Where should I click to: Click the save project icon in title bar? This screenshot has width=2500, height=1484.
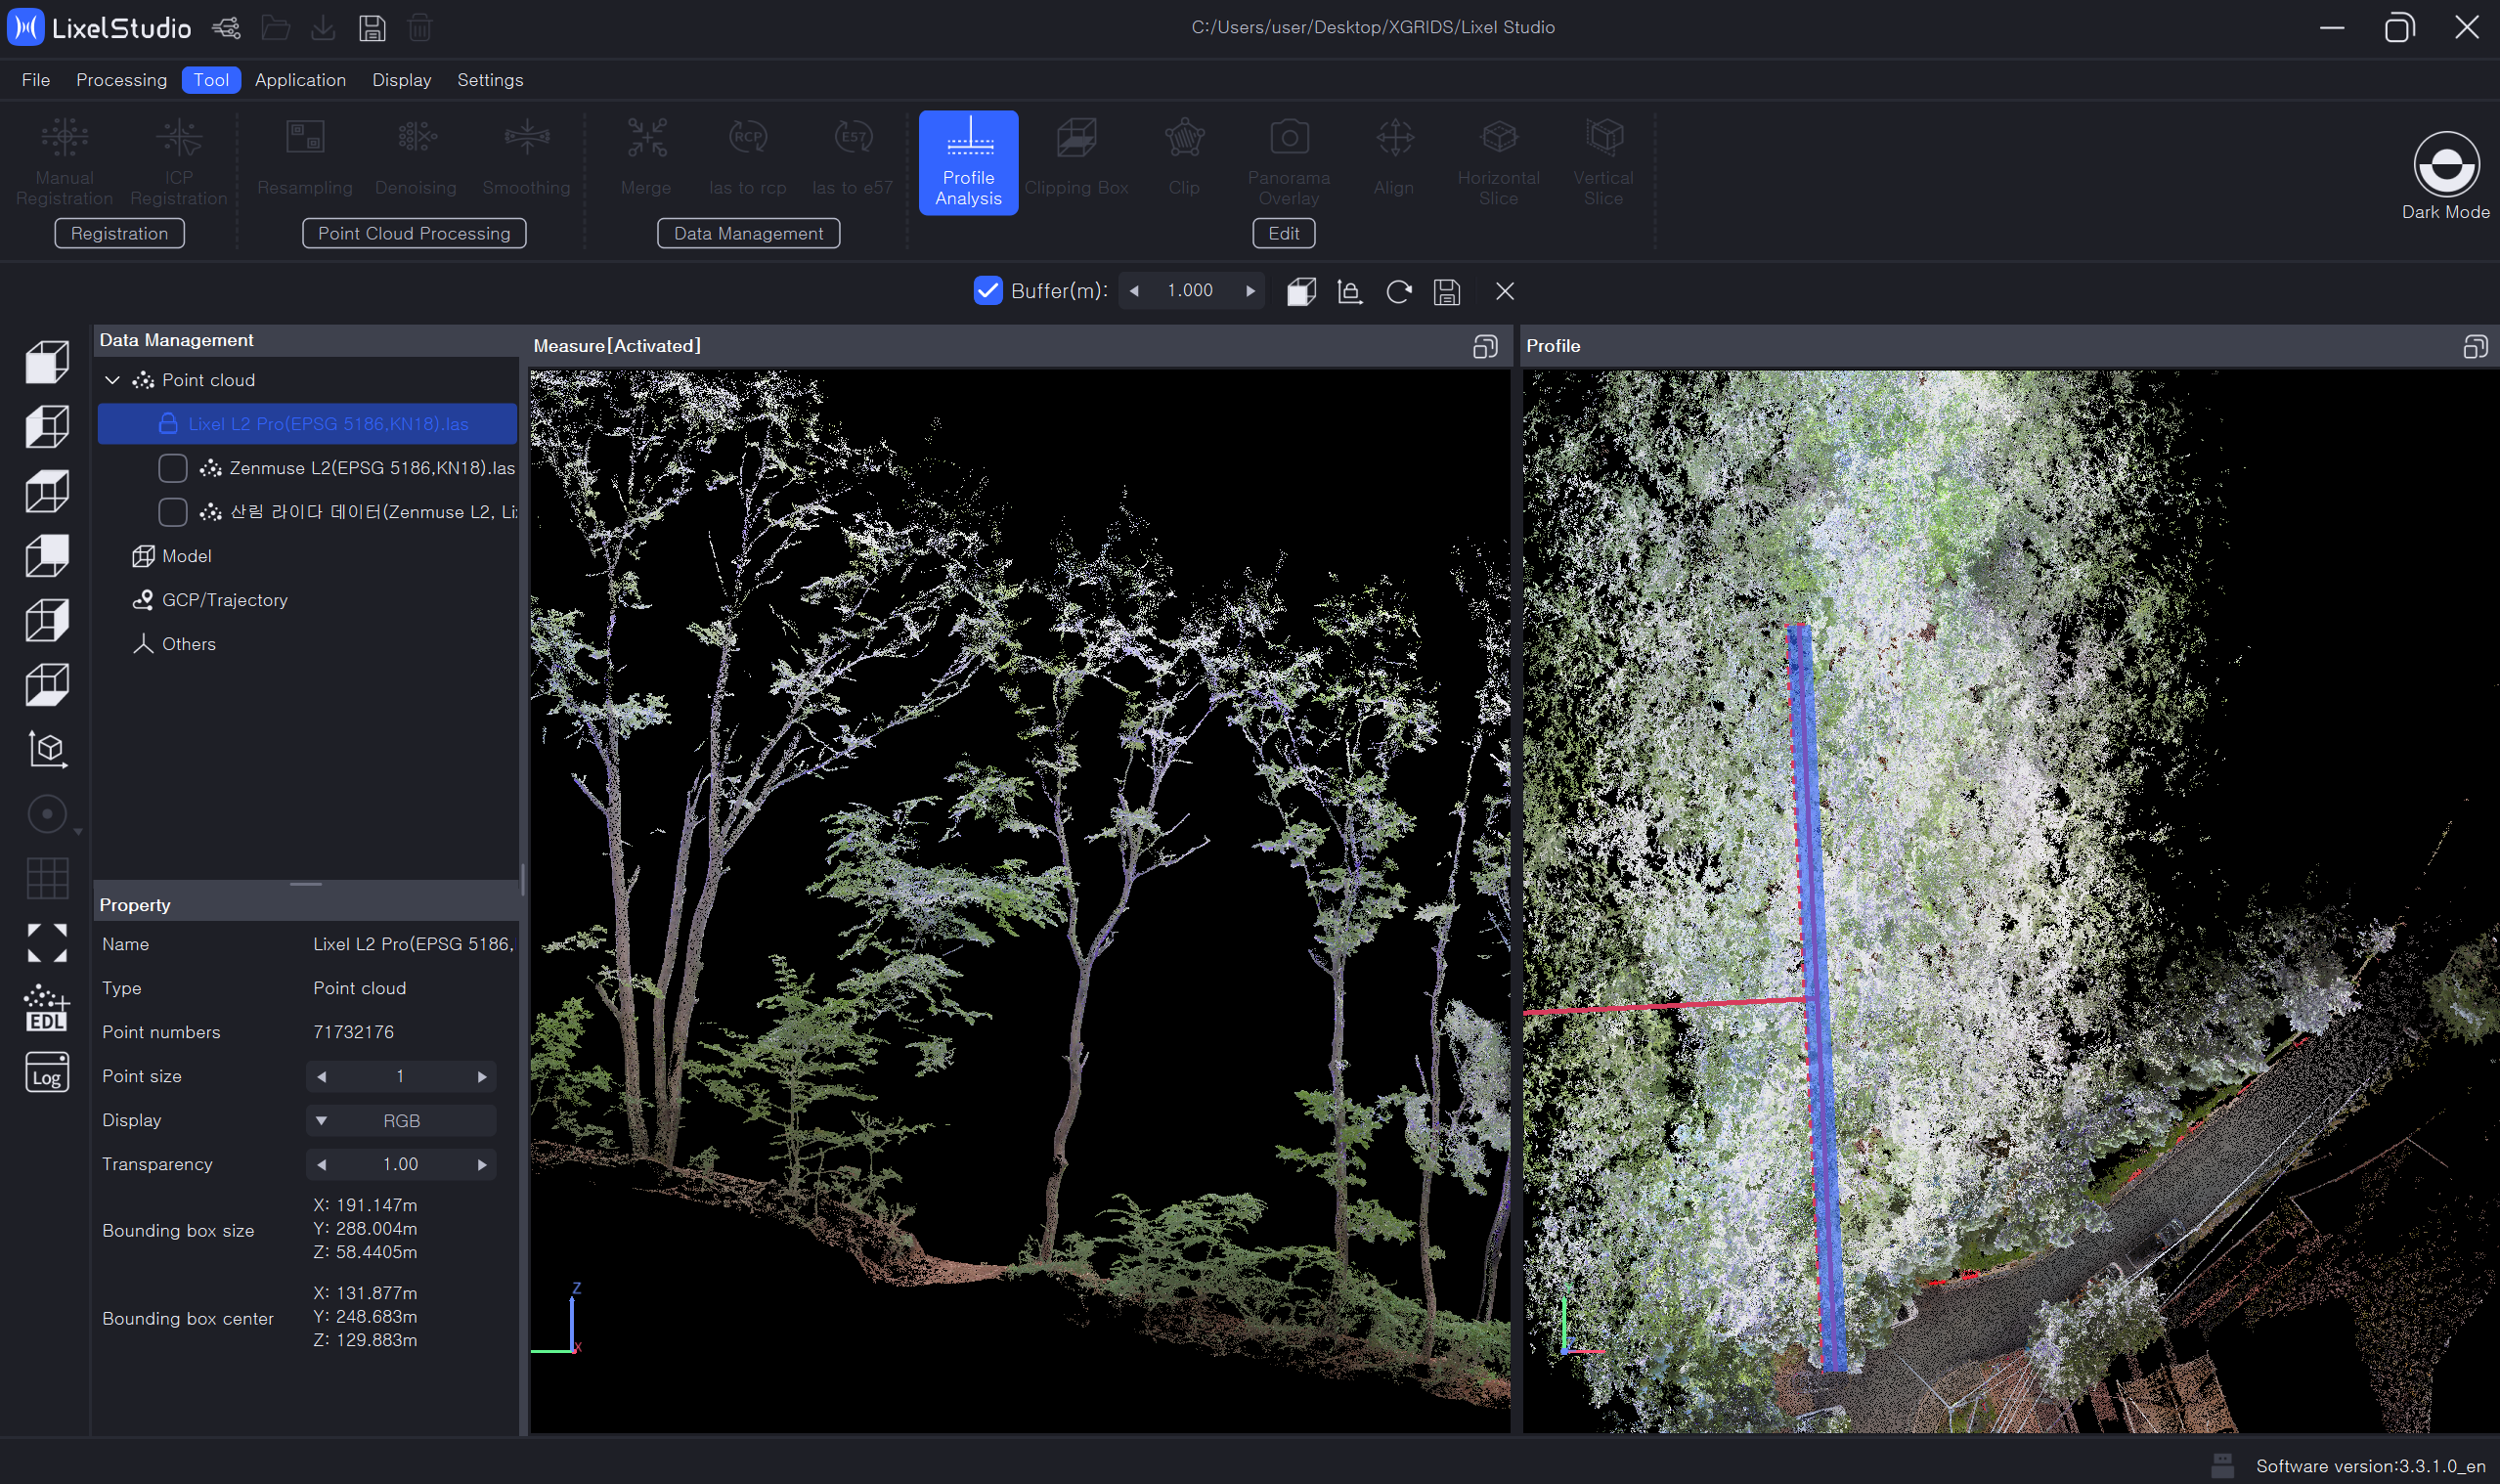click(x=372, y=27)
